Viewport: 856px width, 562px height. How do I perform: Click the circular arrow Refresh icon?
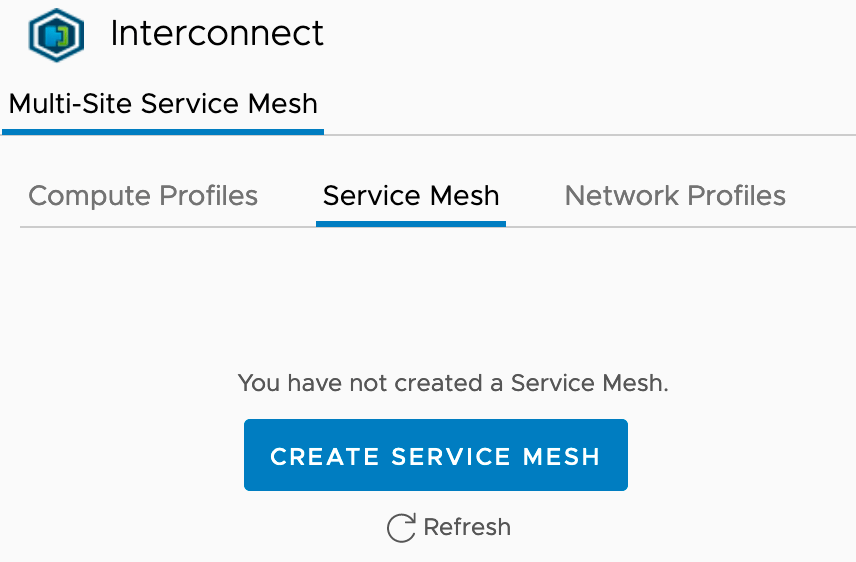(x=401, y=528)
